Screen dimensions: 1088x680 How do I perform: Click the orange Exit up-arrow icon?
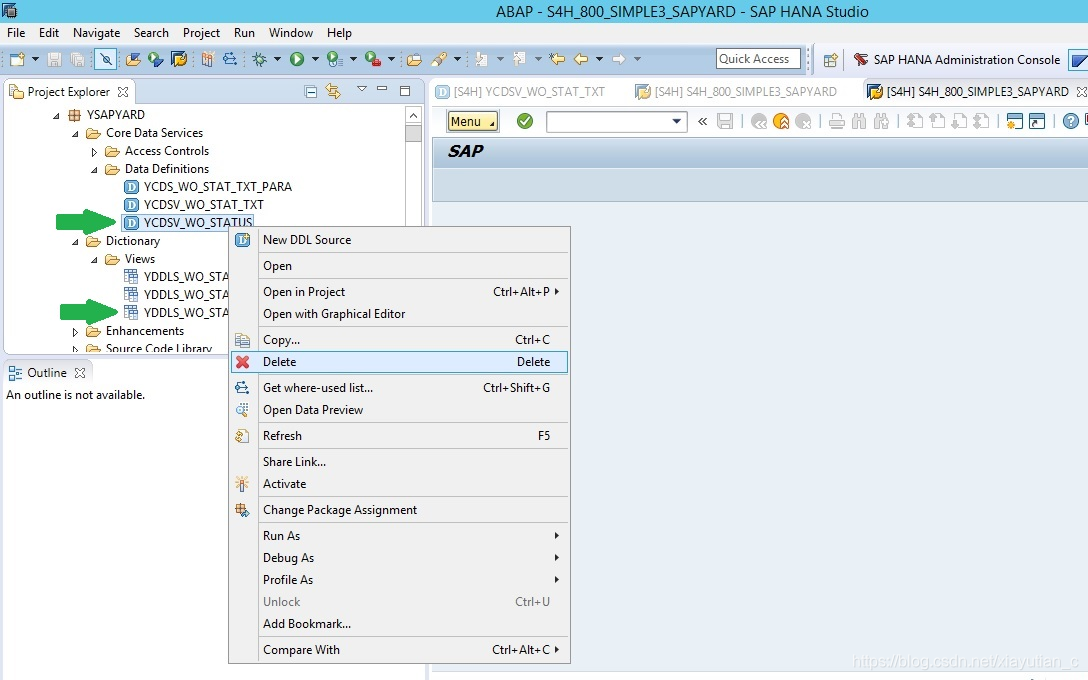click(x=781, y=121)
